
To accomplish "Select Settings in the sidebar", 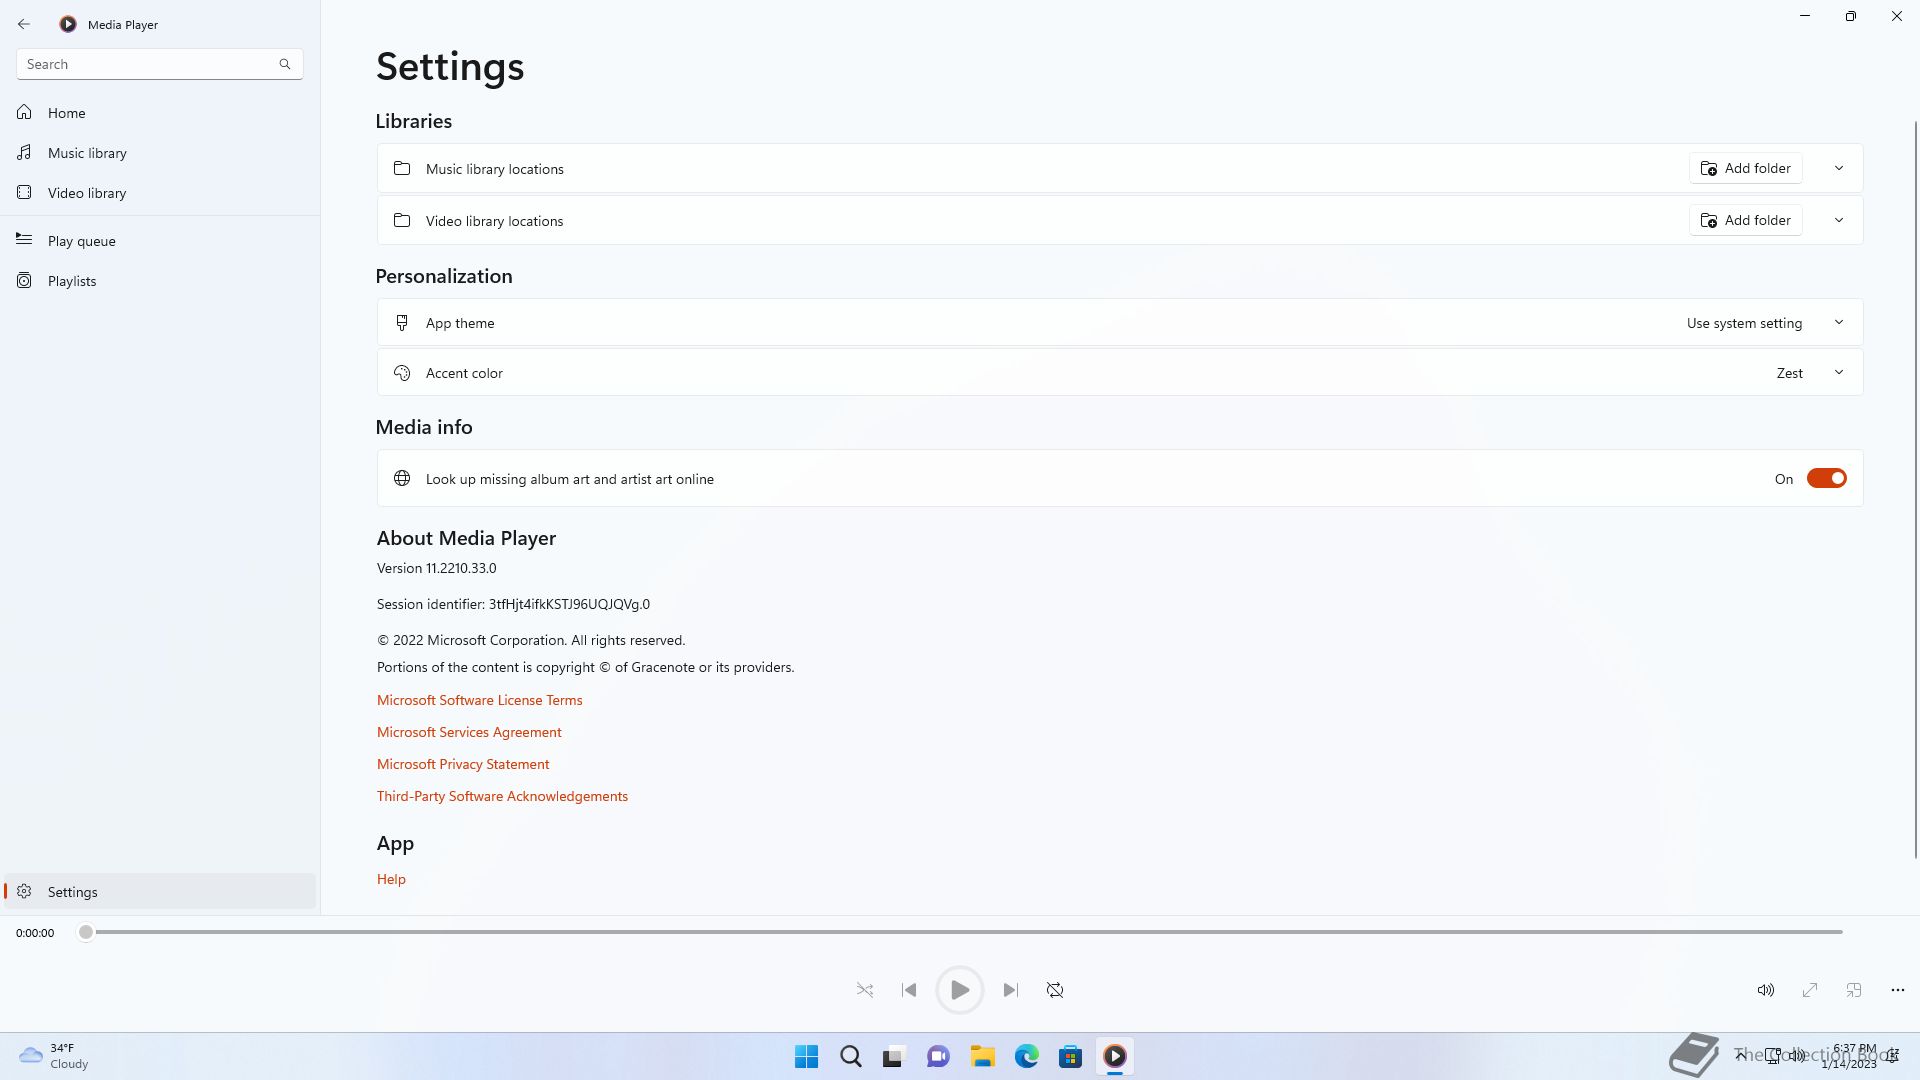I will click(x=160, y=892).
